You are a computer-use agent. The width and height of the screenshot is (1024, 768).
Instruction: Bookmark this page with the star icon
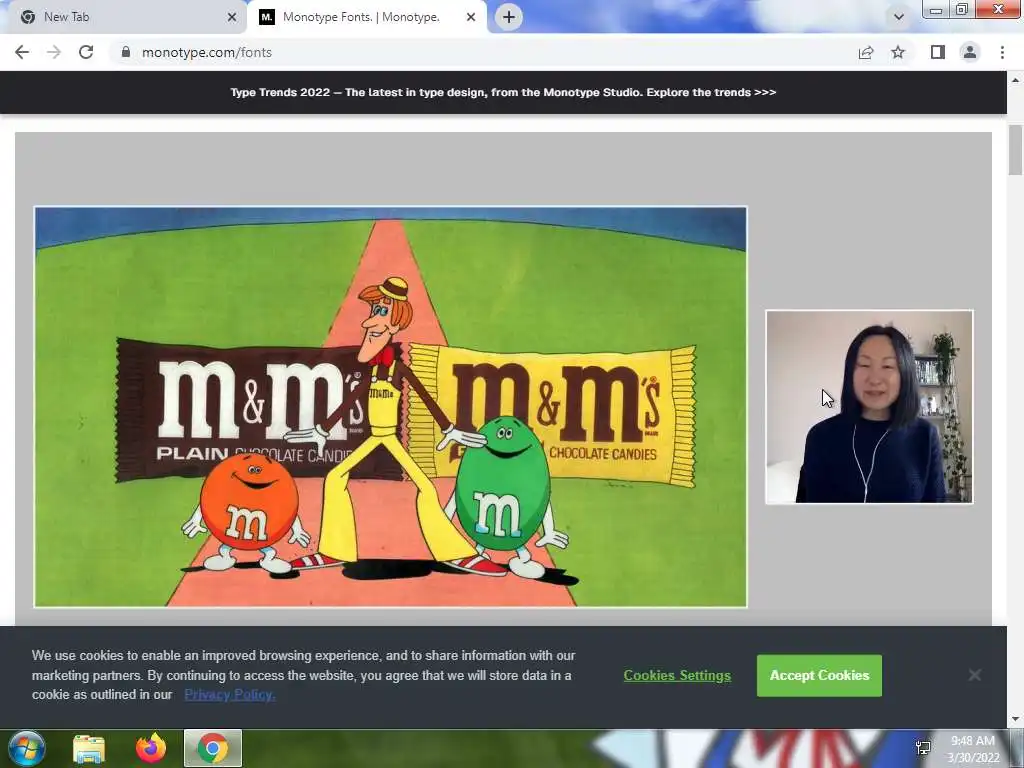coord(899,52)
